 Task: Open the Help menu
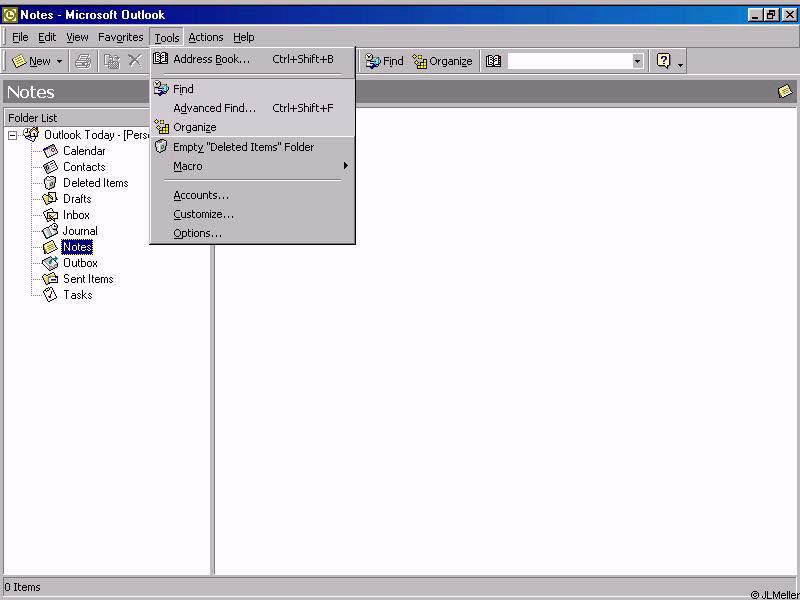(243, 37)
